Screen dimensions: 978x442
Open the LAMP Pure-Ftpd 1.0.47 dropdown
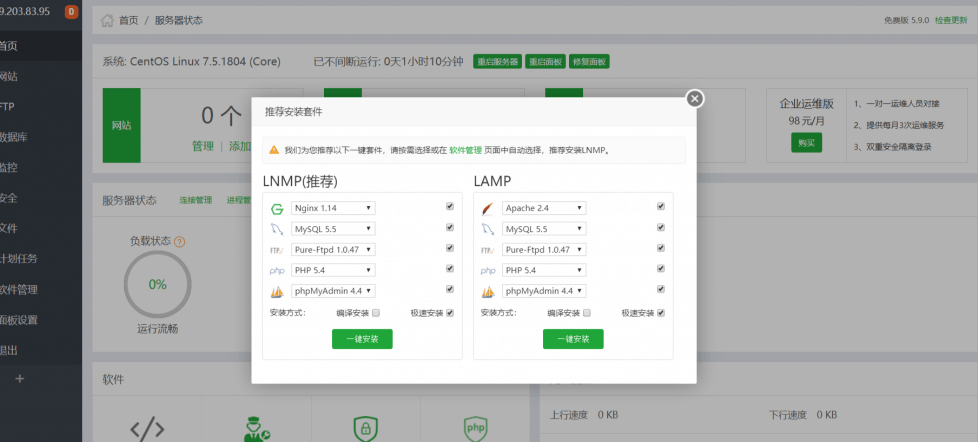(544, 249)
